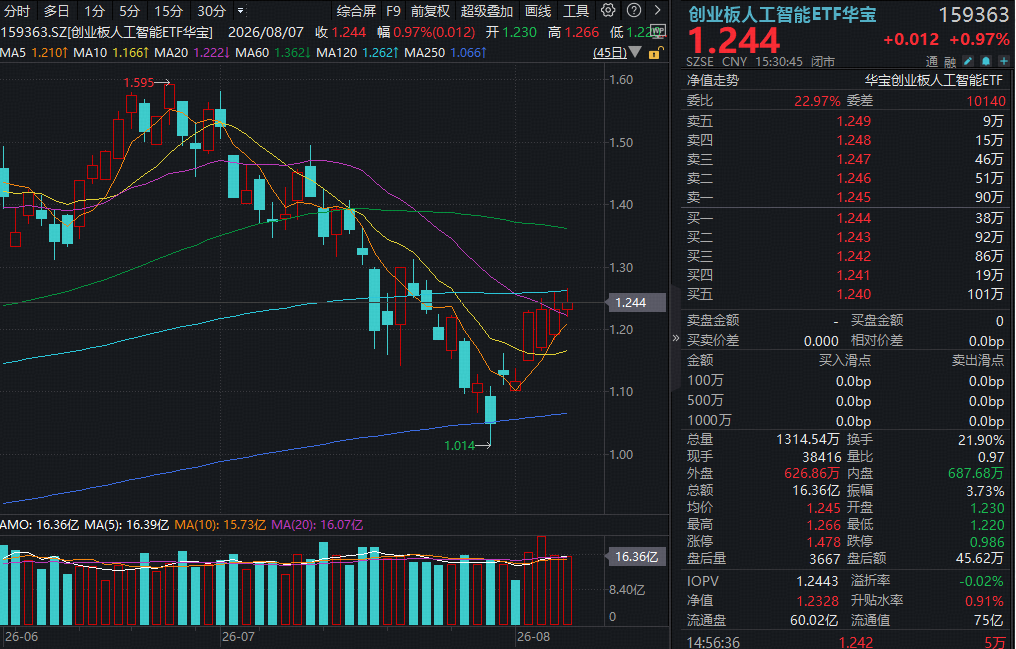
Task: Select the 15分 period tab
Action: coord(168,11)
